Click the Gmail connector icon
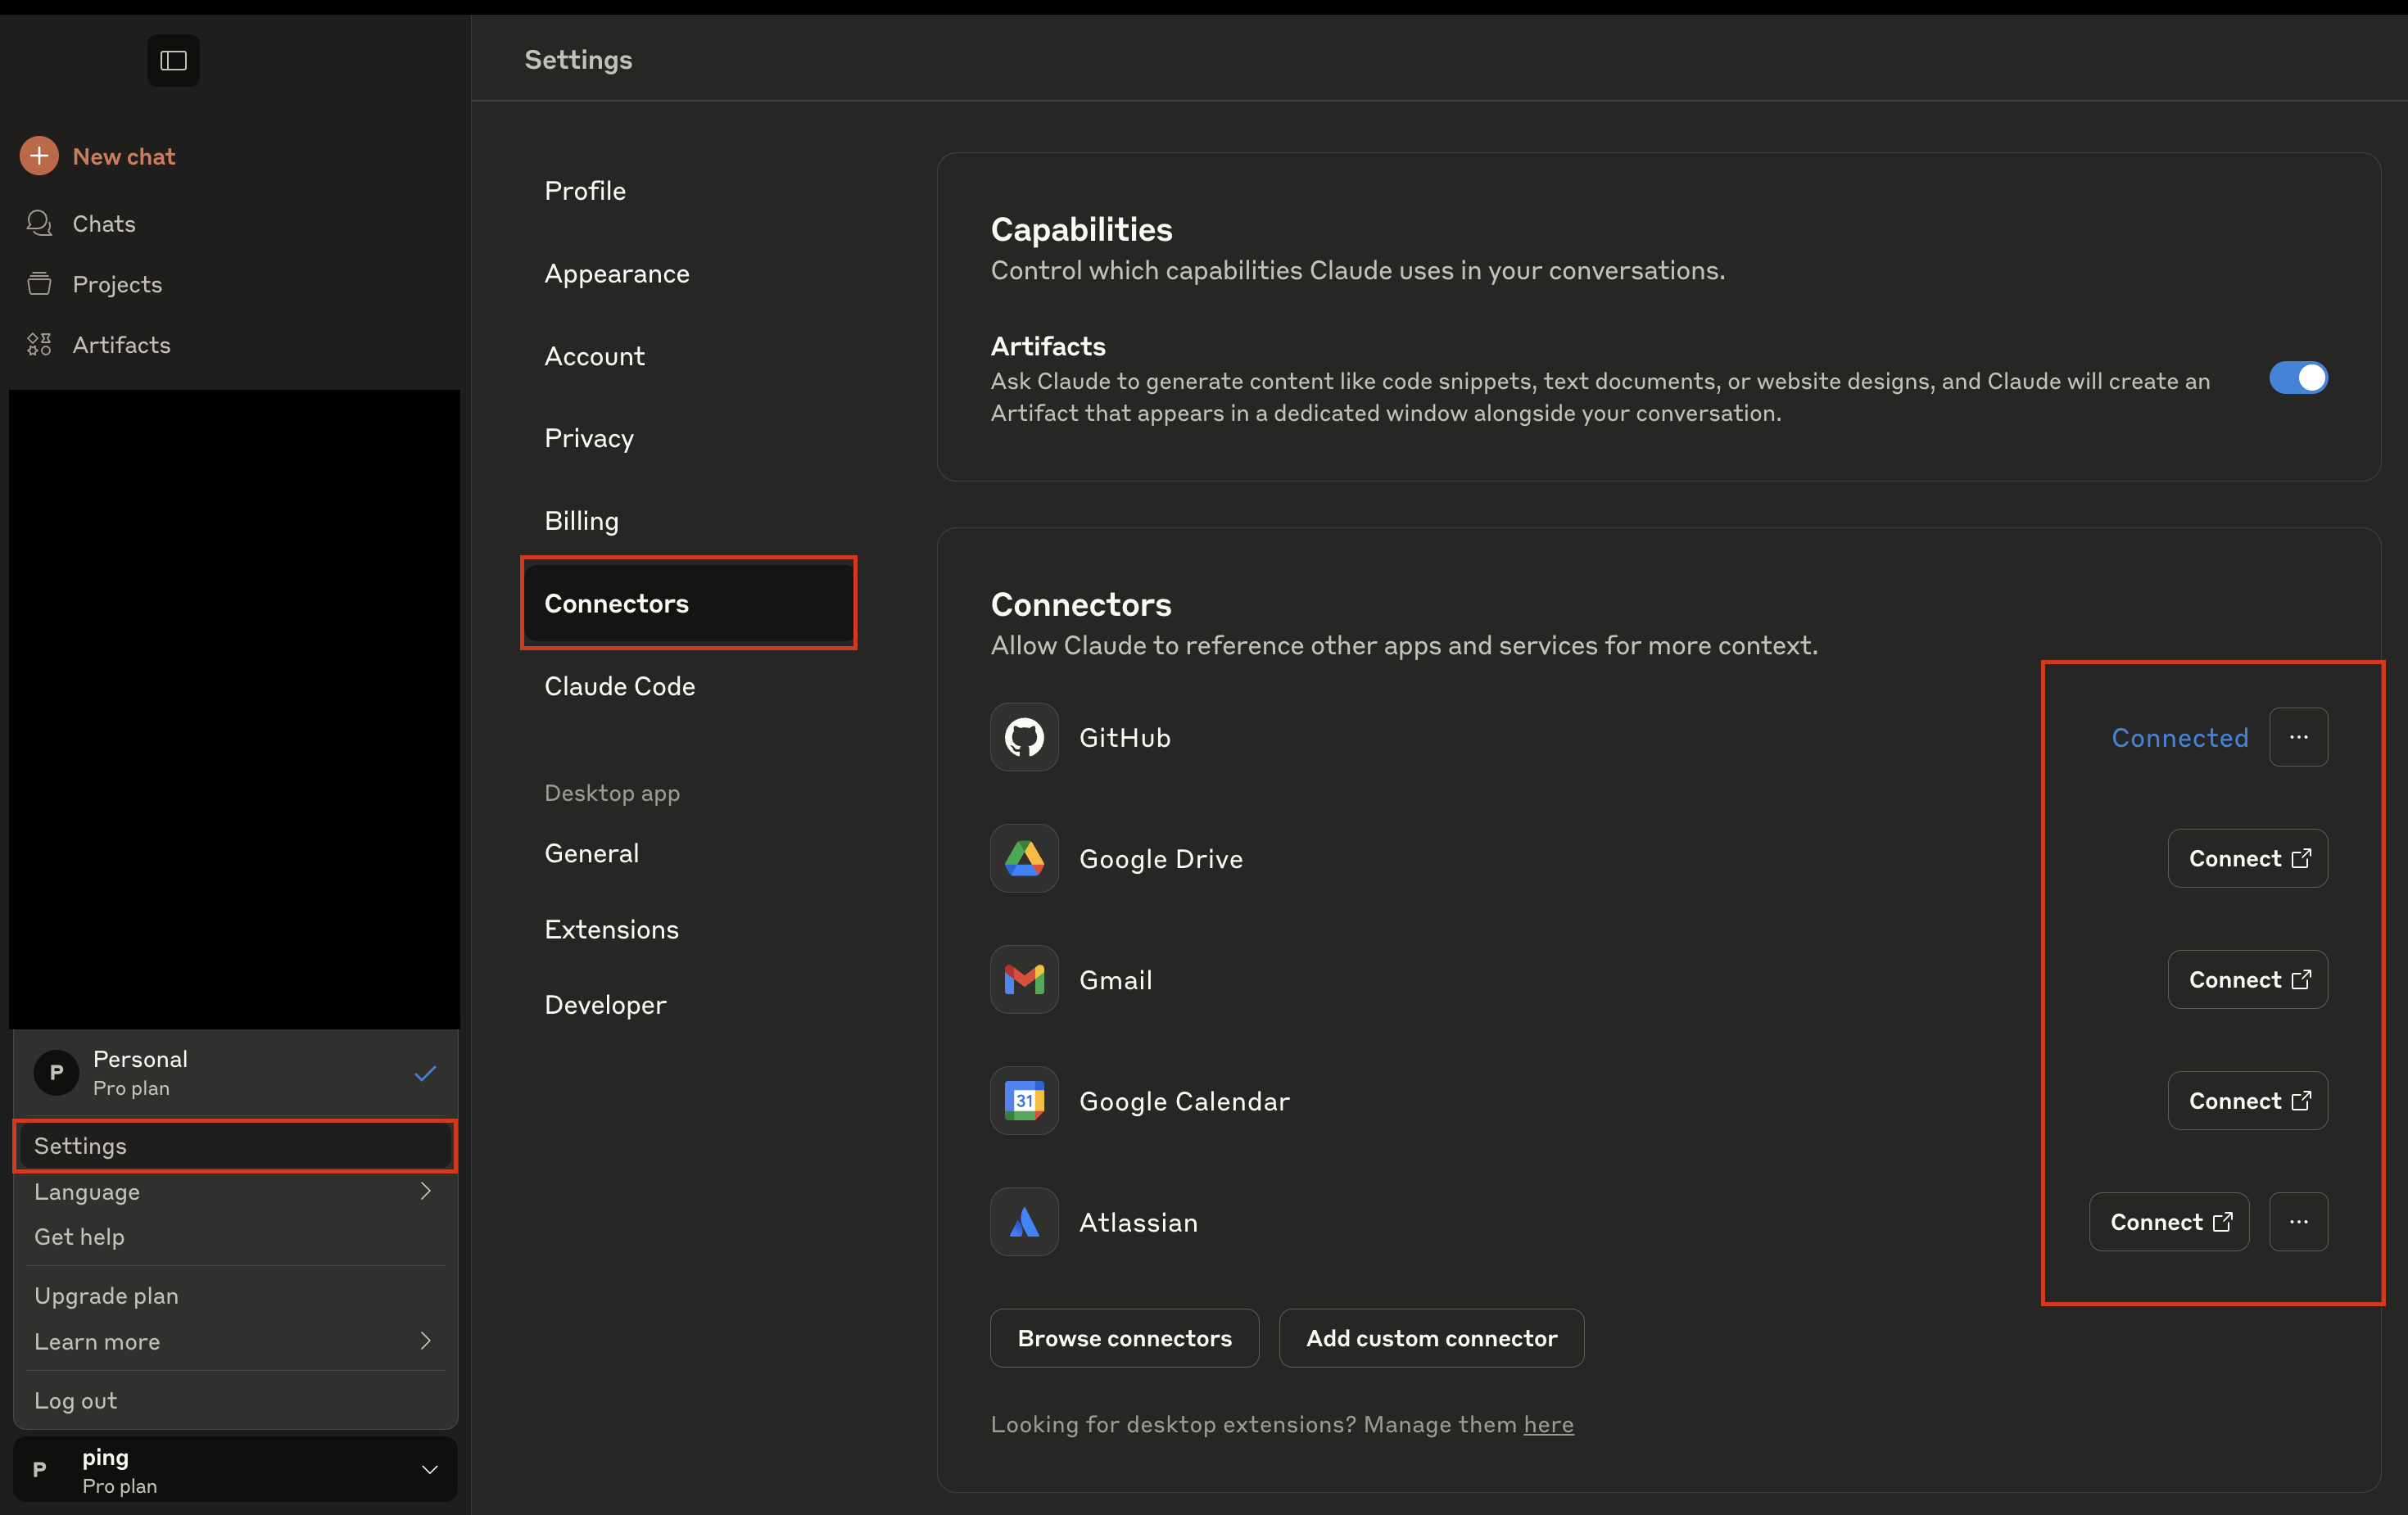This screenshot has width=2408, height=1515. (x=1023, y=980)
